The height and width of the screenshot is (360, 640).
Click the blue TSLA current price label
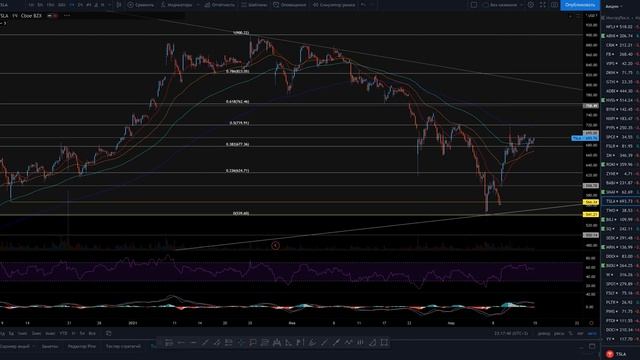pos(584,138)
